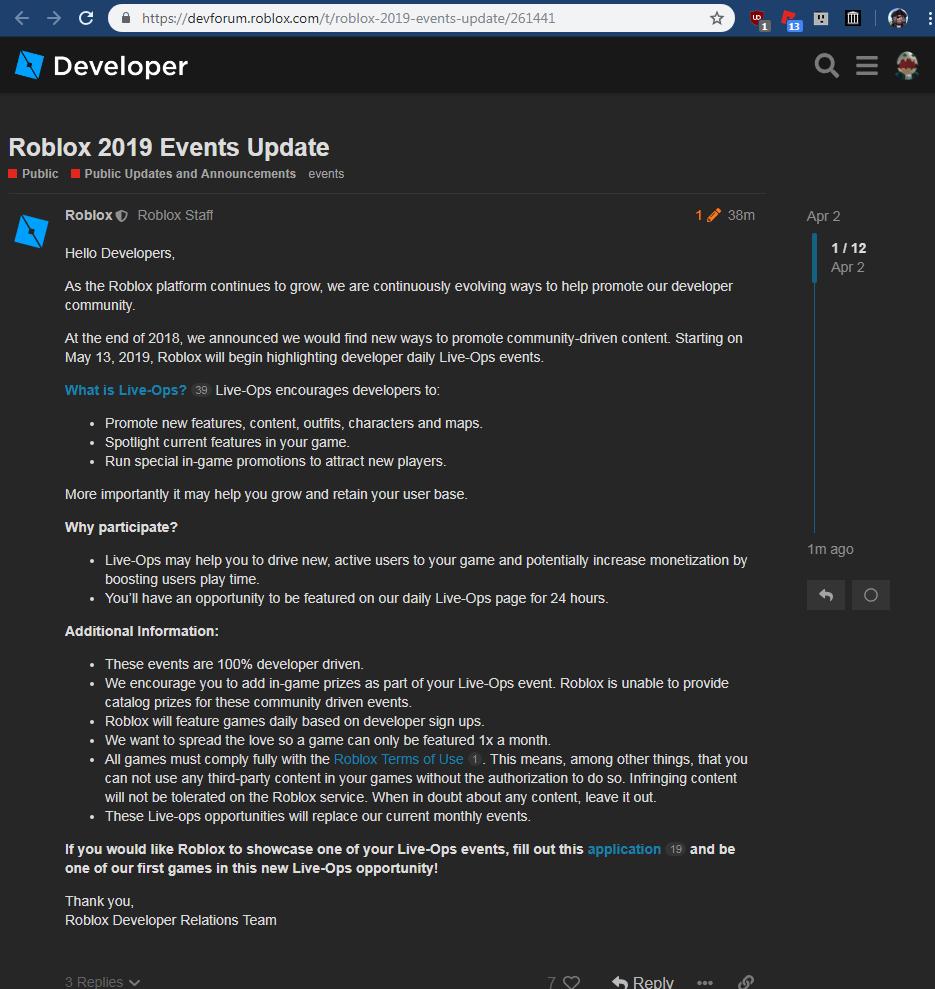This screenshot has height=989, width=935.
Task: Open the Roblox Terms of Use link
Action: [398, 759]
